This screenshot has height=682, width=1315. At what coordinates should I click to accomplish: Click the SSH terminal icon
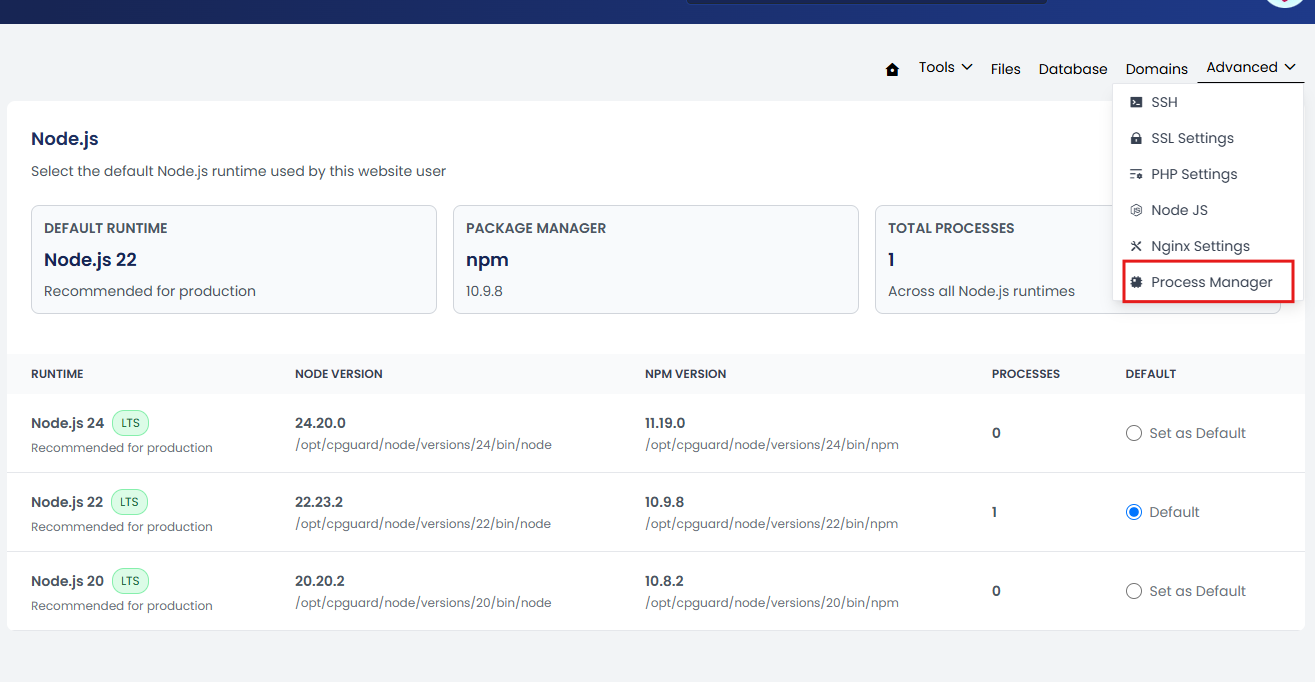pyautogui.click(x=1136, y=102)
